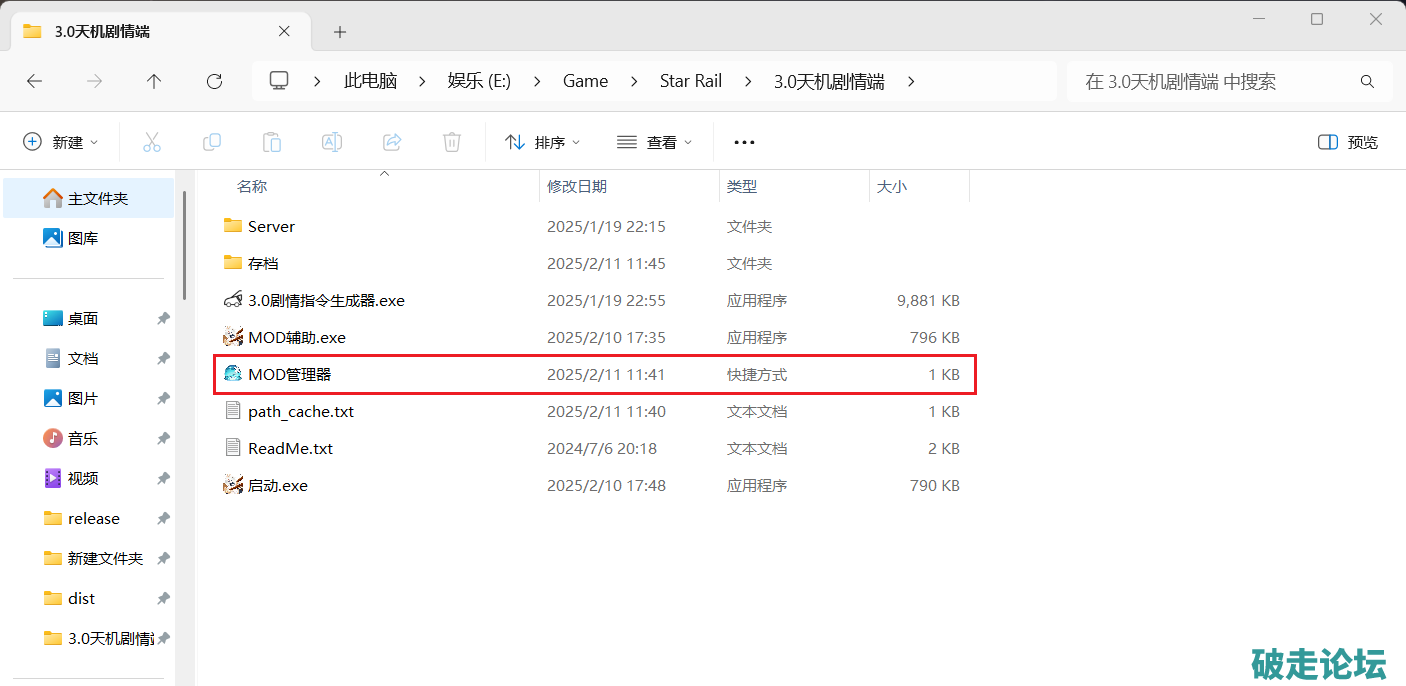Open the 新建 dropdown menu

(x=61, y=142)
